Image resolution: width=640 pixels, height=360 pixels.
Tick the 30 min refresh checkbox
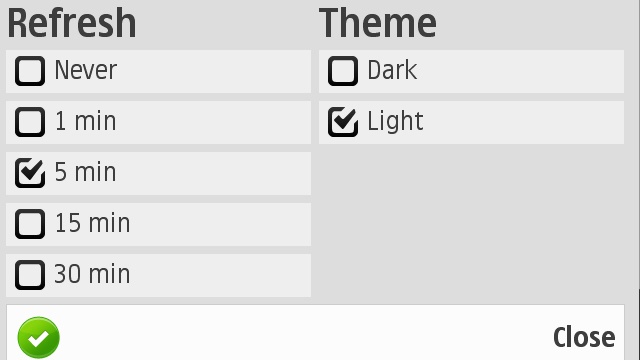[30, 275]
